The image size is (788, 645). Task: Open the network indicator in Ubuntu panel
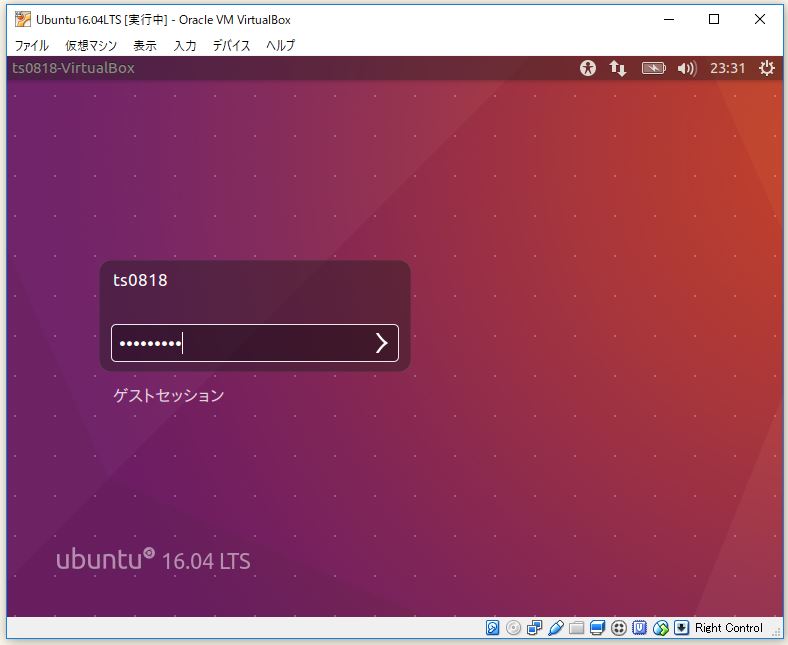(x=618, y=68)
